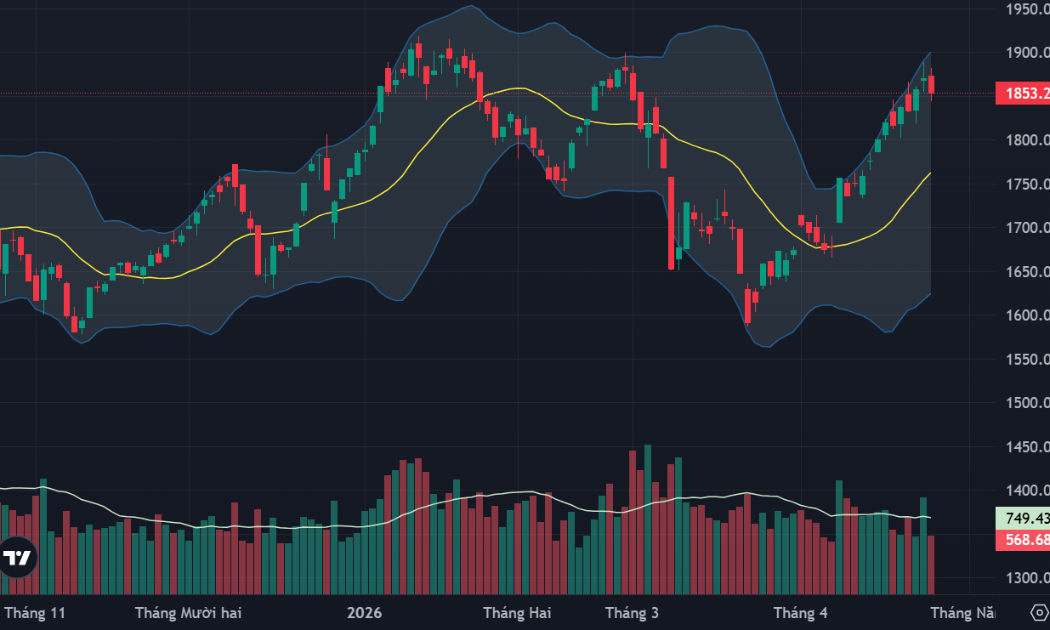The height and width of the screenshot is (630, 1050).
Task: Select Tháng Hai on the time axis
Action: [516, 612]
